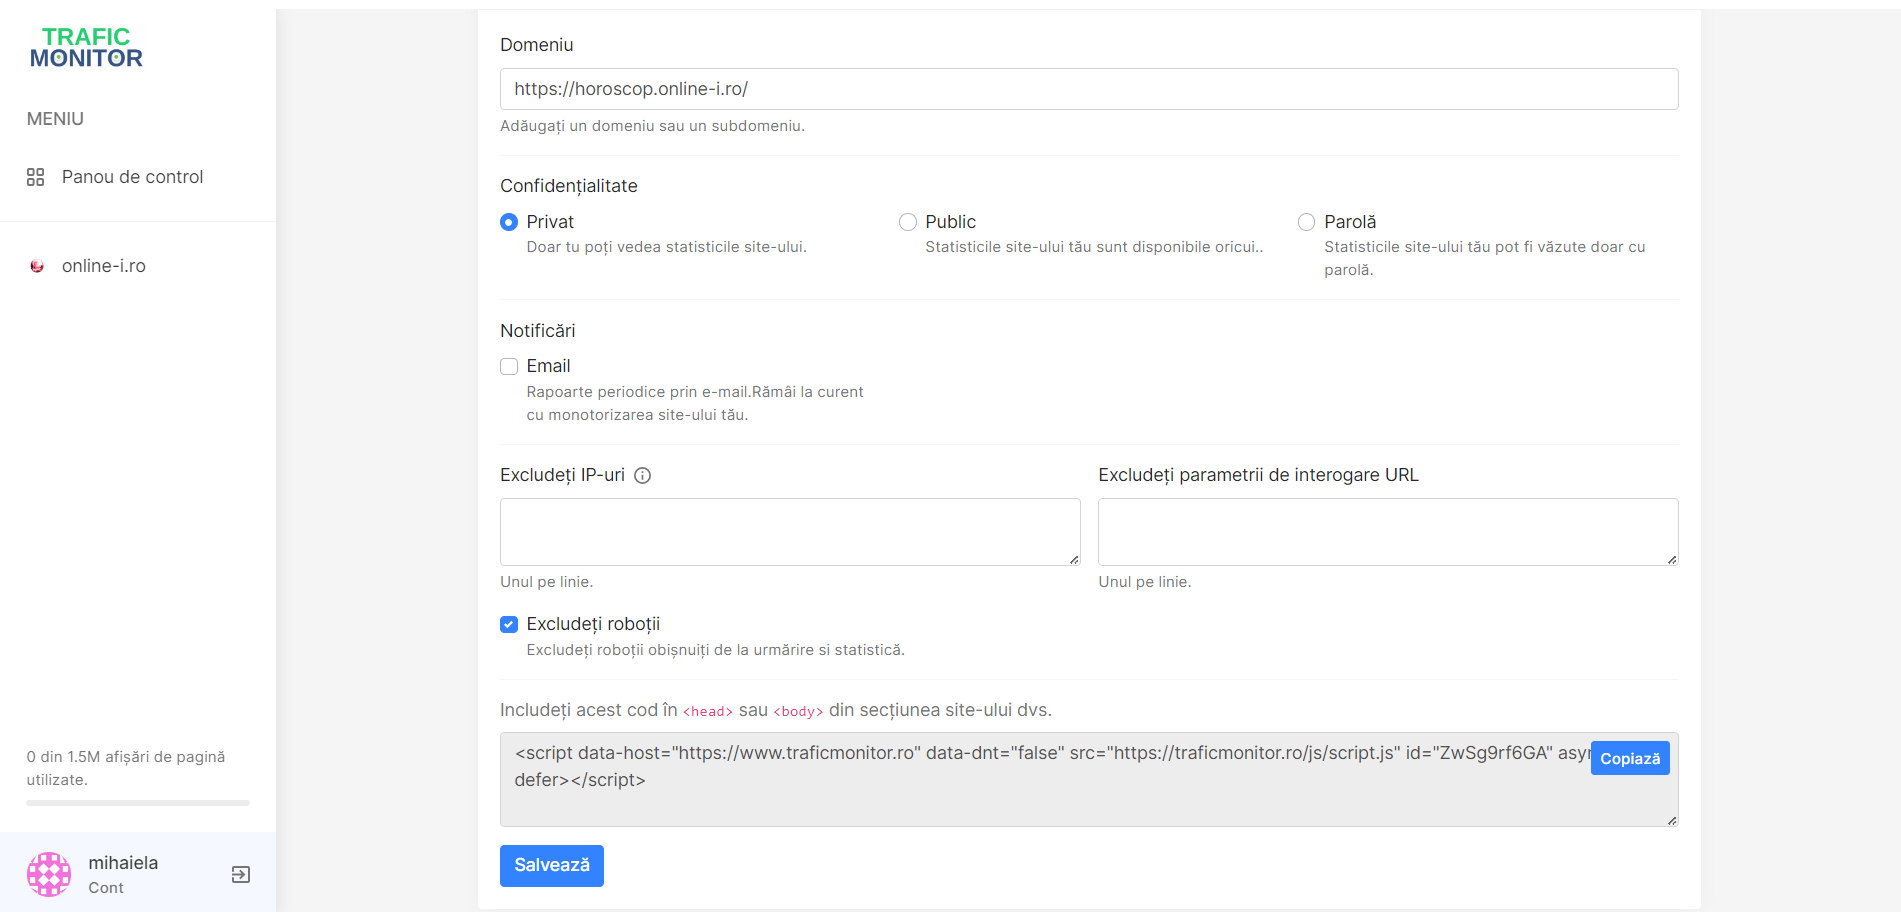The image size is (1901, 912).
Task: Click the tracking script code box
Action: tap(1089, 779)
